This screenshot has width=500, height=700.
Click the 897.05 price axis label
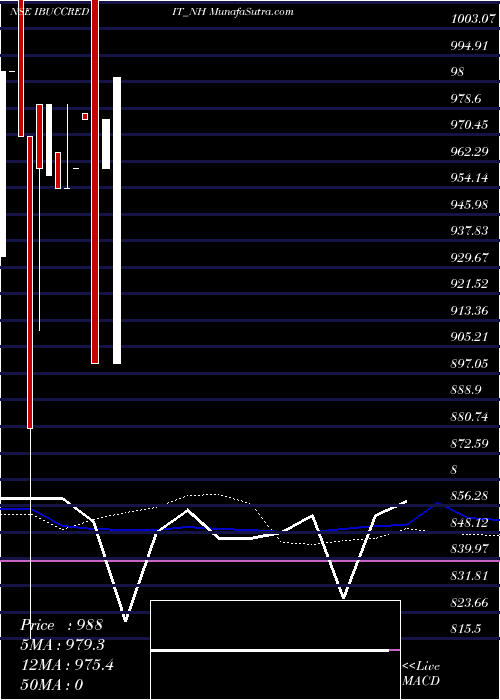pos(469,364)
